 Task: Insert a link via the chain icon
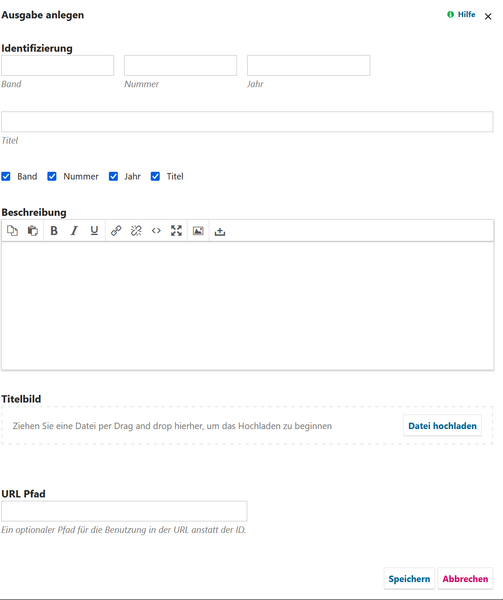point(116,231)
